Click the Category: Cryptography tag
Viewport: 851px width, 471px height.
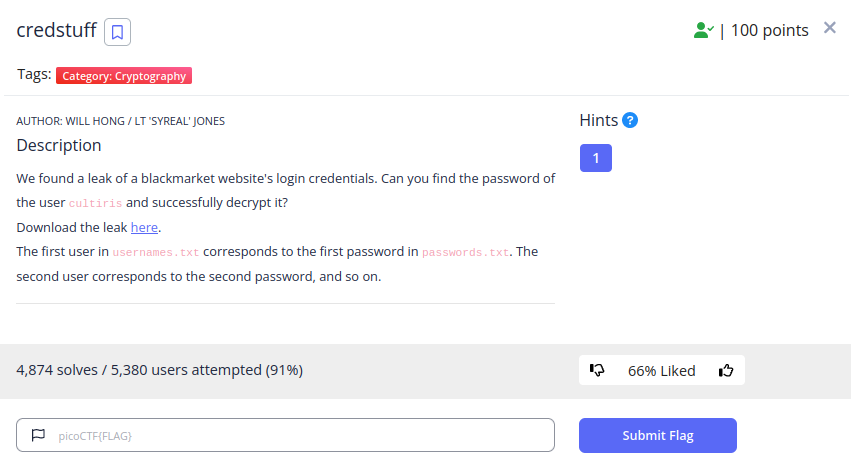pos(124,75)
